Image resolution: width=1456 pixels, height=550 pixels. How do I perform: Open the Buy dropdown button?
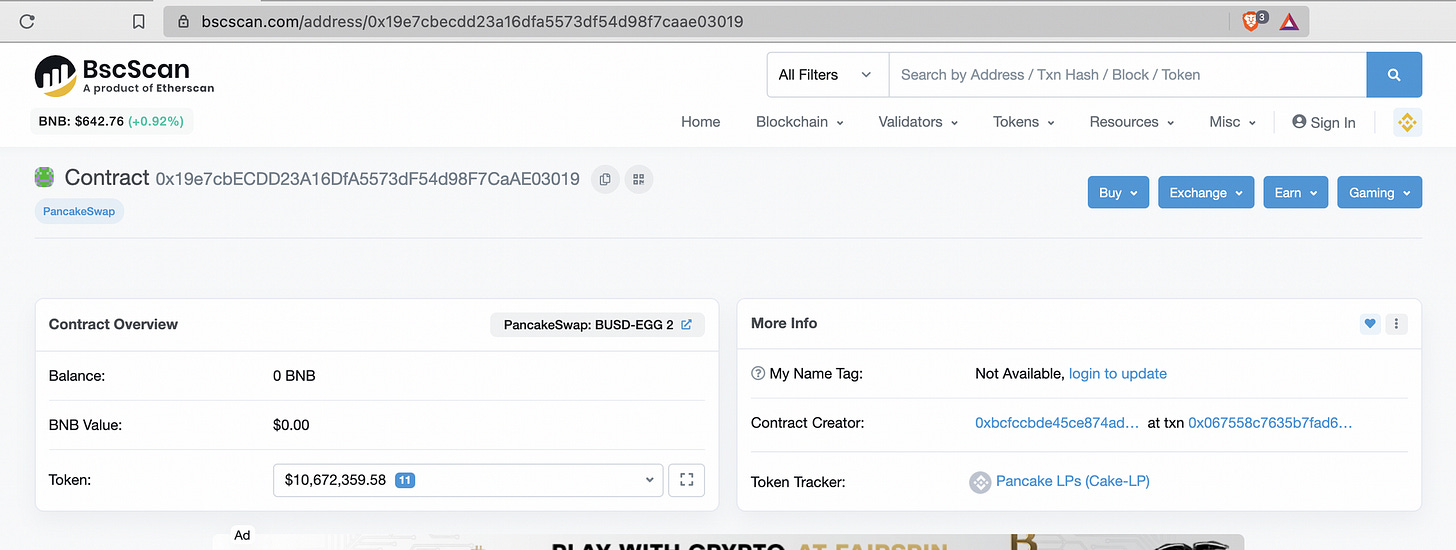1118,193
